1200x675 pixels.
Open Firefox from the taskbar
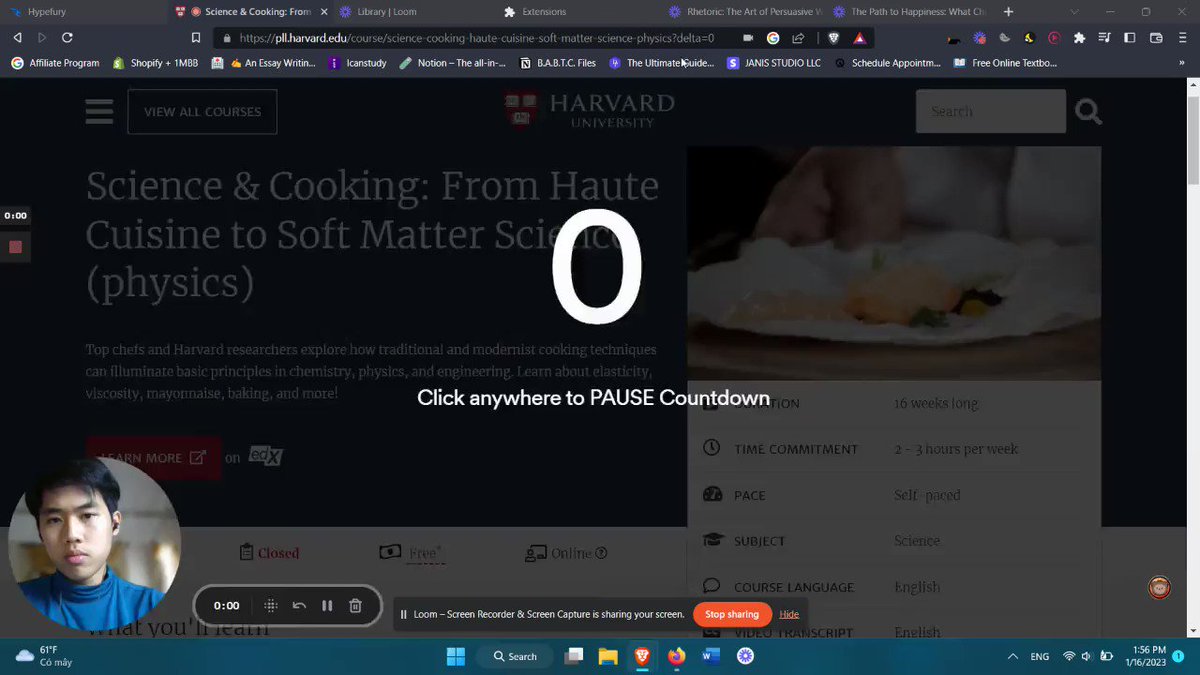point(676,656)
